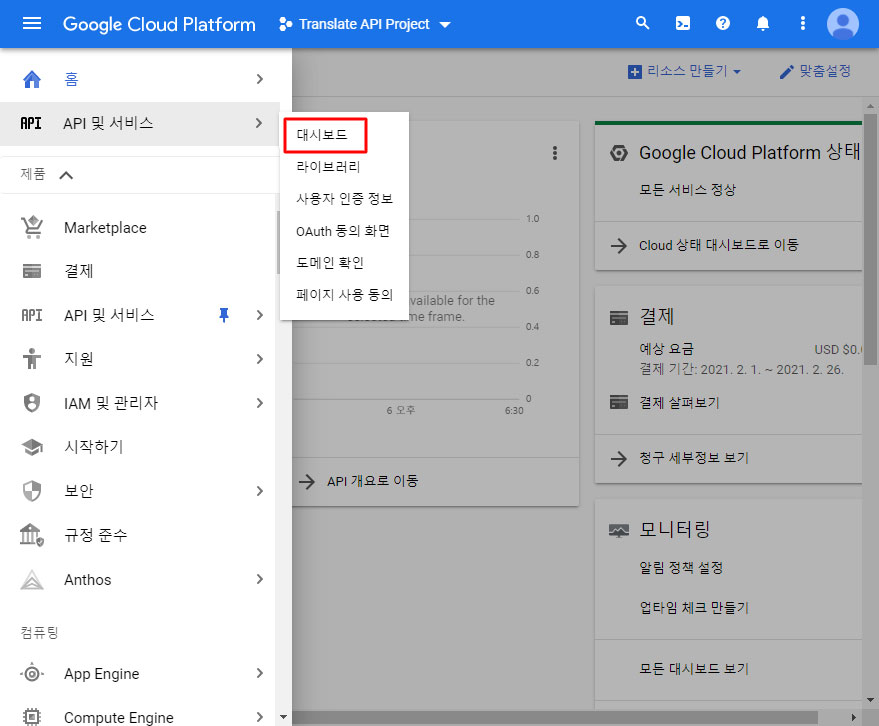This screenshot has width=879, height=726.
Task: Open API 개요로 이동 link
Action: point(372,481)
